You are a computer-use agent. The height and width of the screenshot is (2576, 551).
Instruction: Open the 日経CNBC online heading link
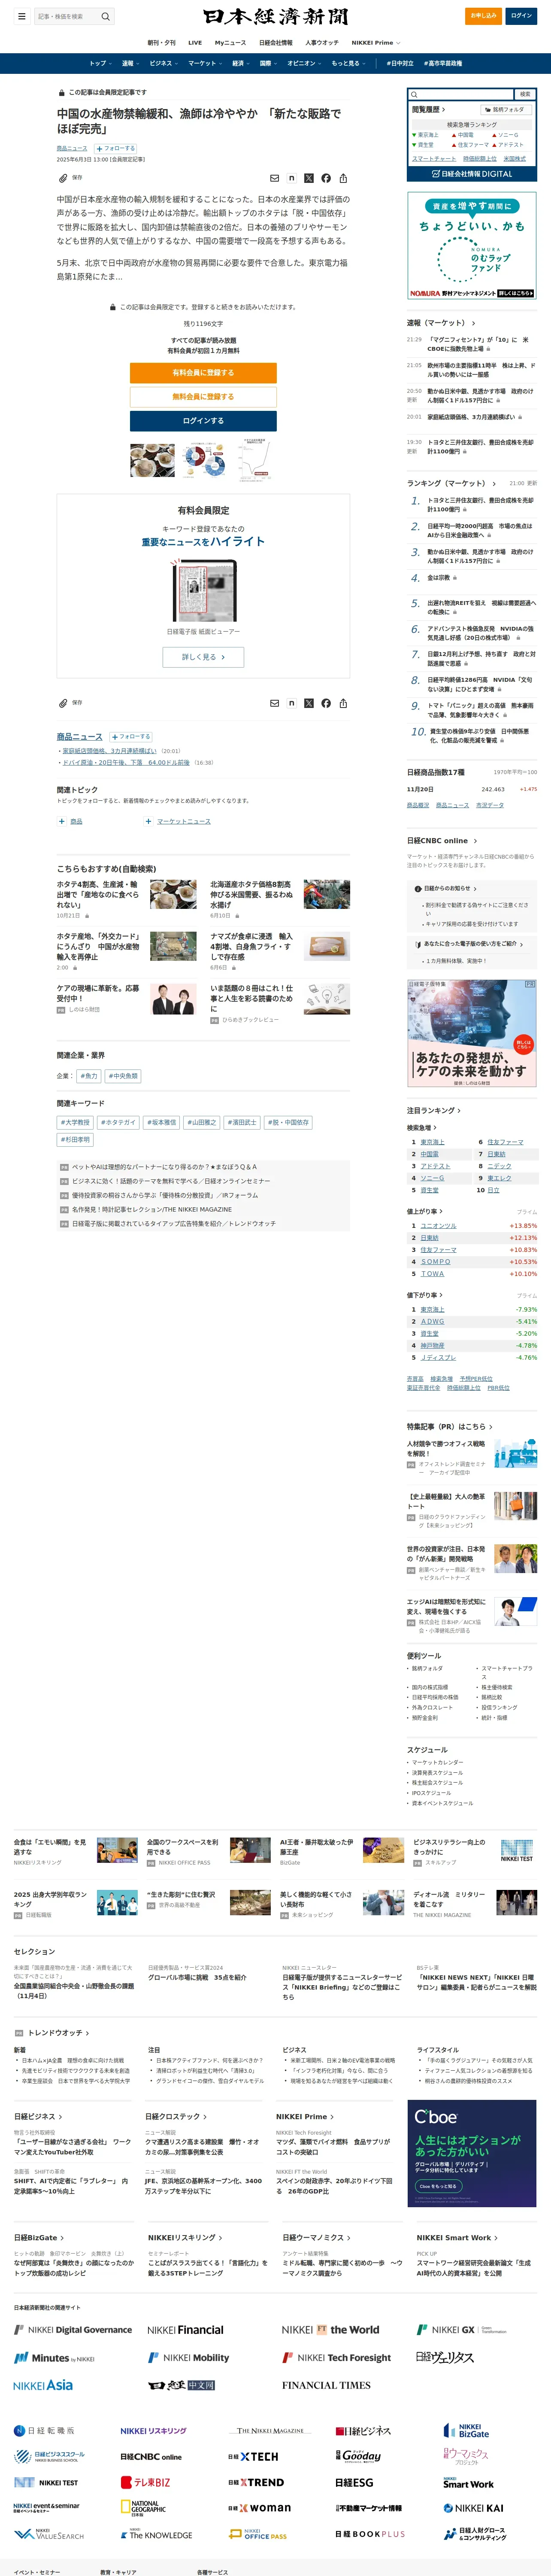(x=441, y=841)
